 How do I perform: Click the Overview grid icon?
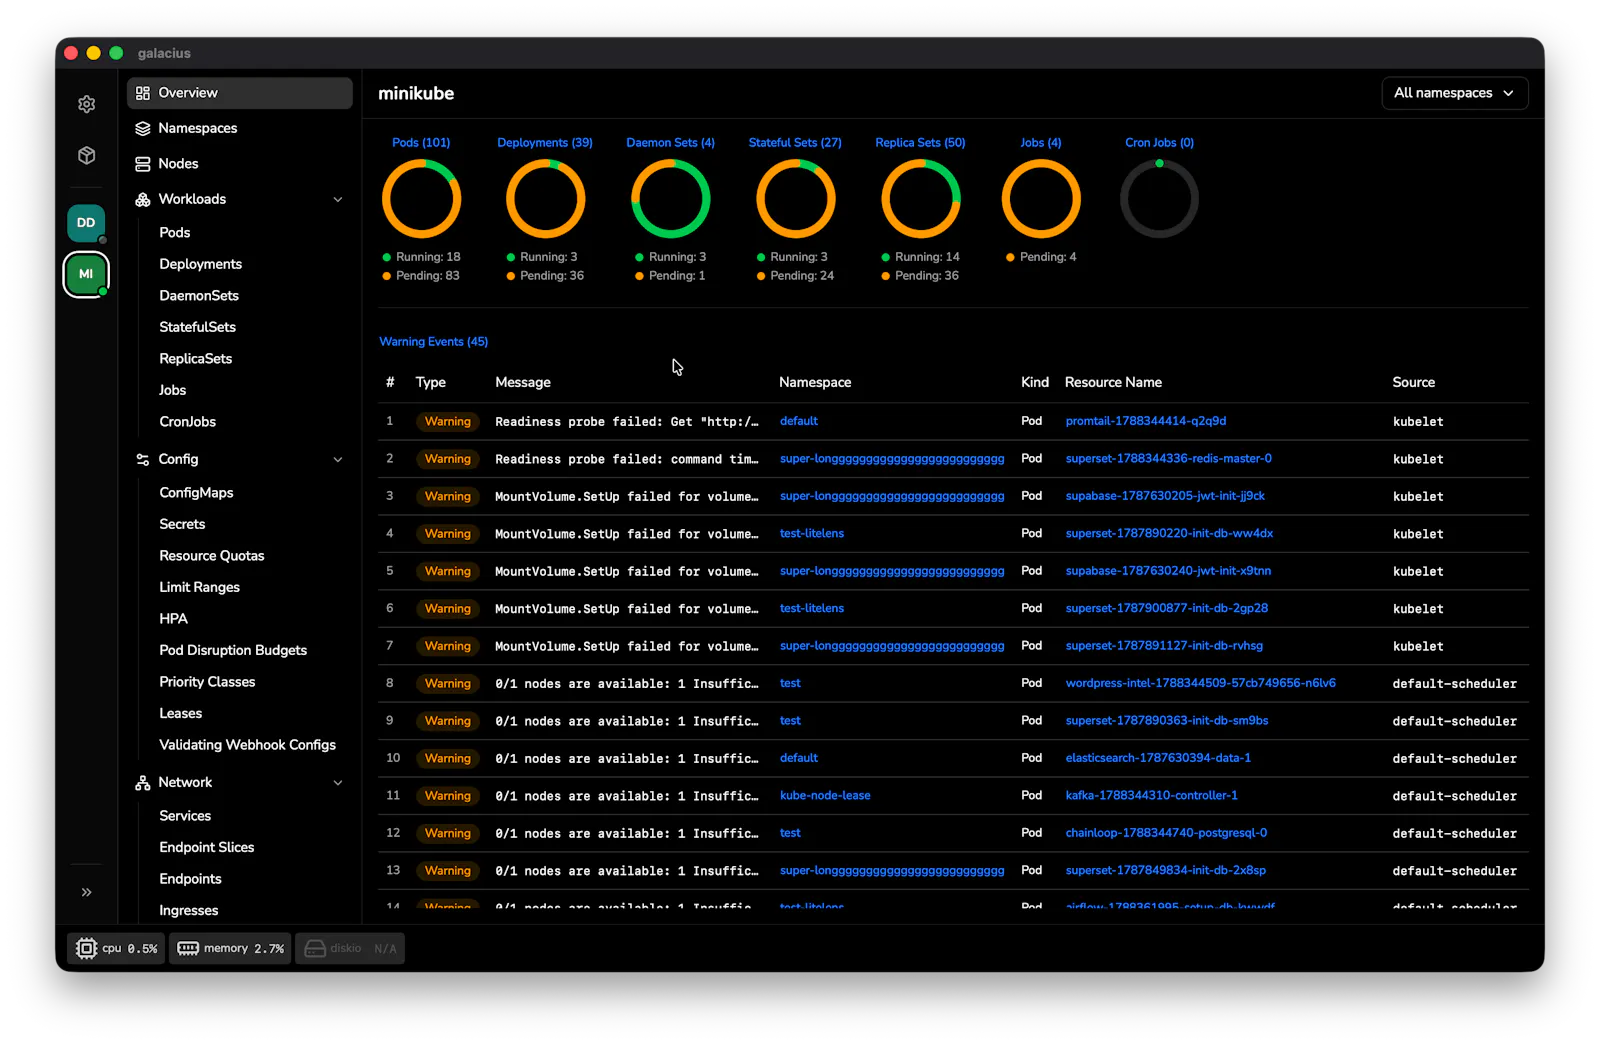[x=143, y=93]
